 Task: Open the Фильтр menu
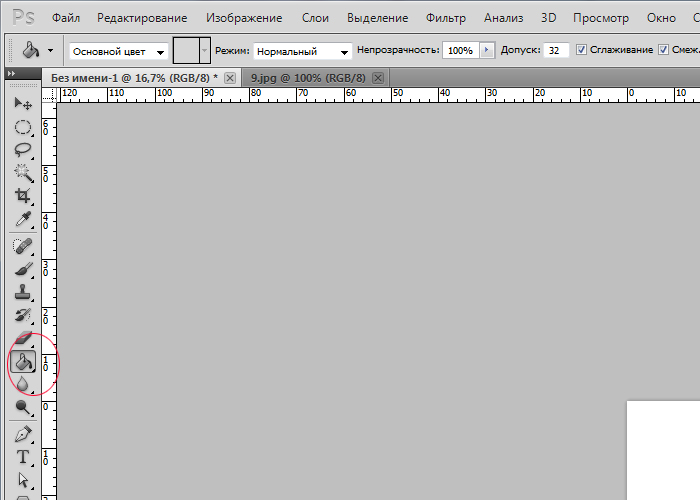pos(446,18)
